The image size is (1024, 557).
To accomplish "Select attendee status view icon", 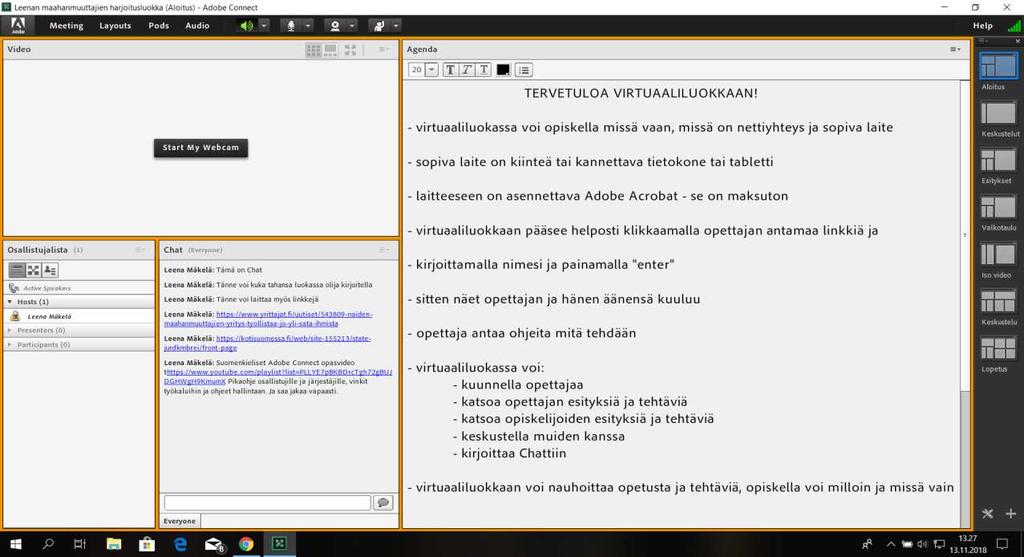I will [x=50, y=270].
